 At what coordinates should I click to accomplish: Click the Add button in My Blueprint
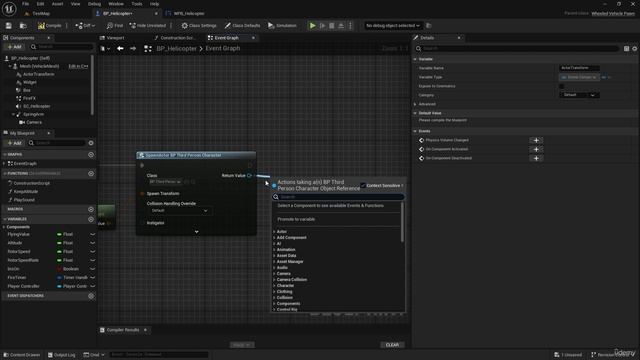[14, 143]
